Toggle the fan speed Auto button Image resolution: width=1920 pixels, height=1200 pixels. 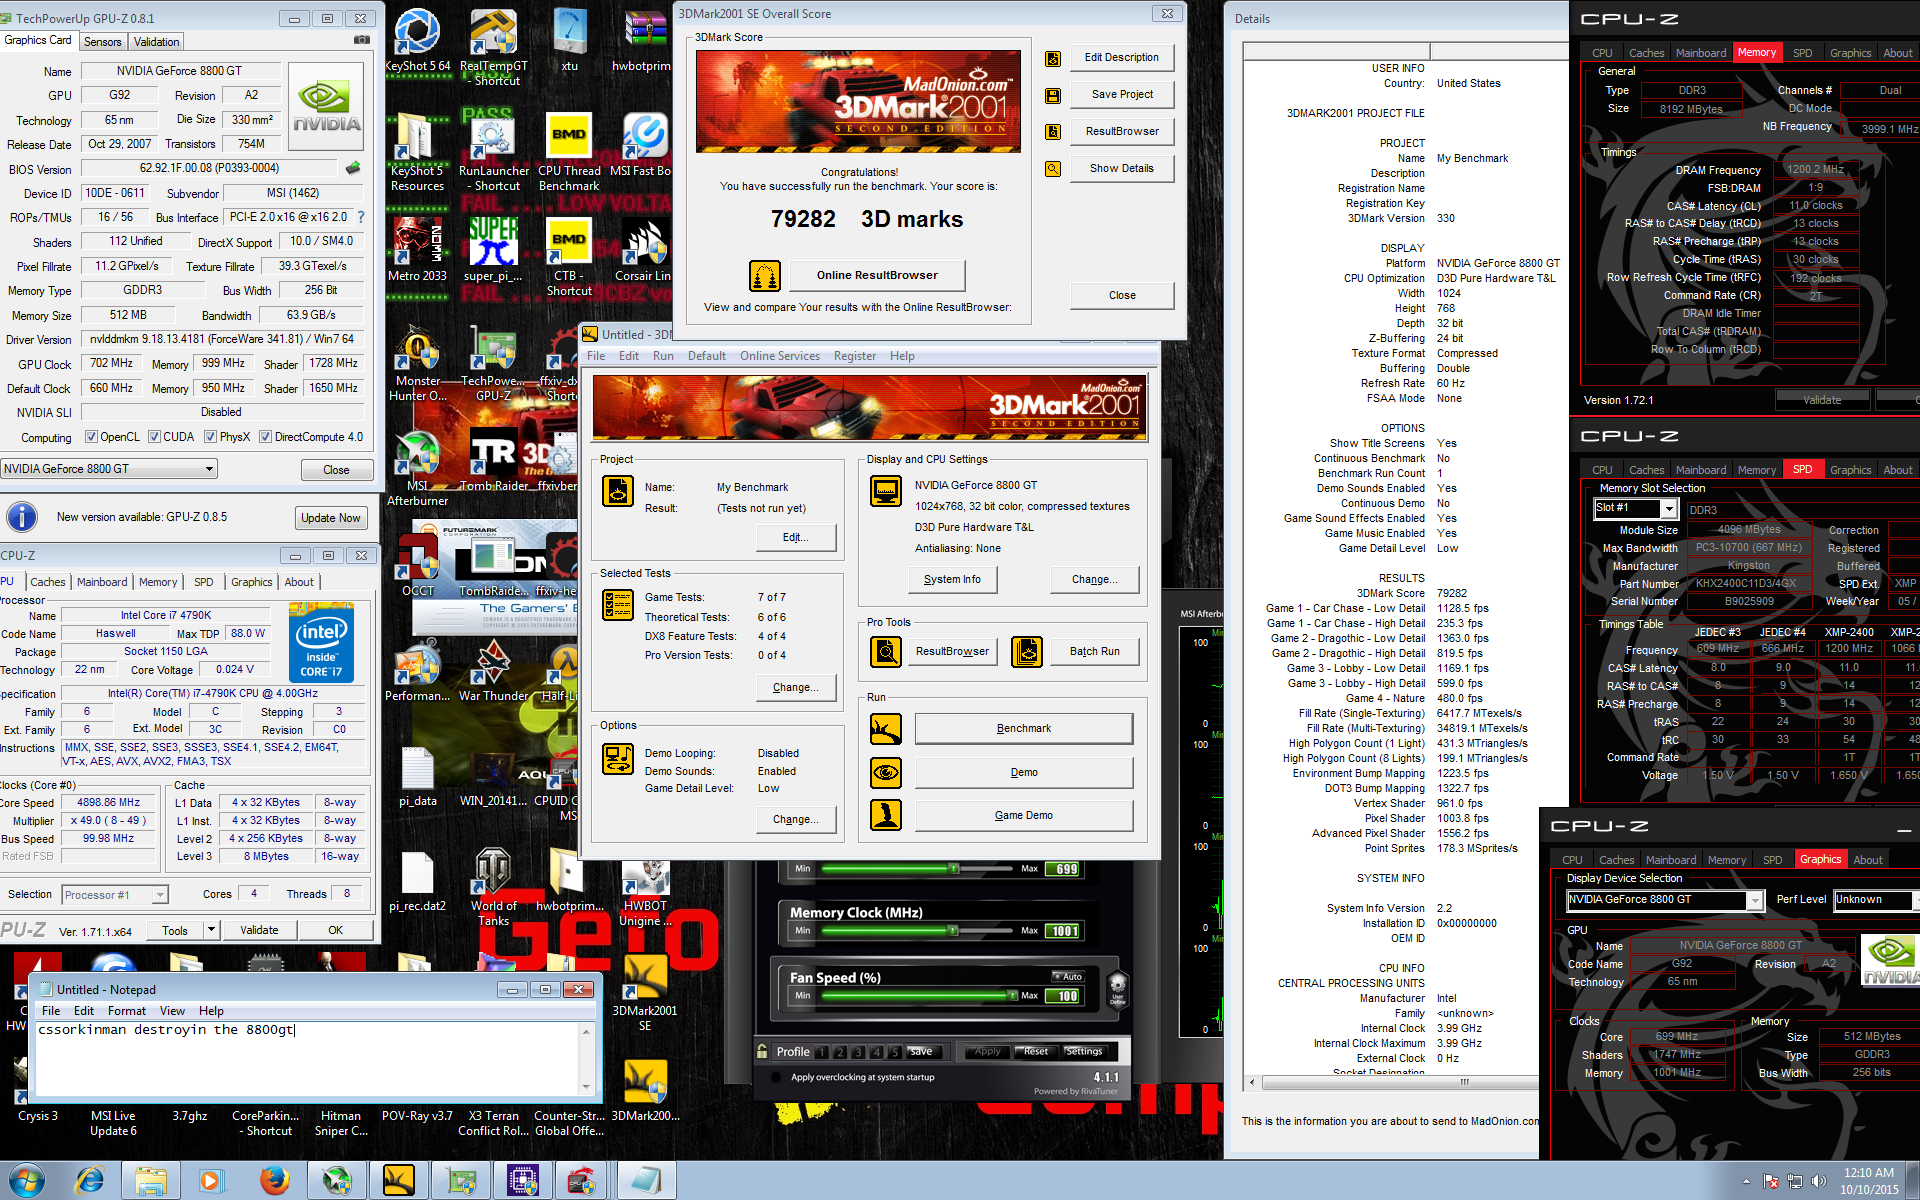pyautogui.click(x=1067, y=976)
